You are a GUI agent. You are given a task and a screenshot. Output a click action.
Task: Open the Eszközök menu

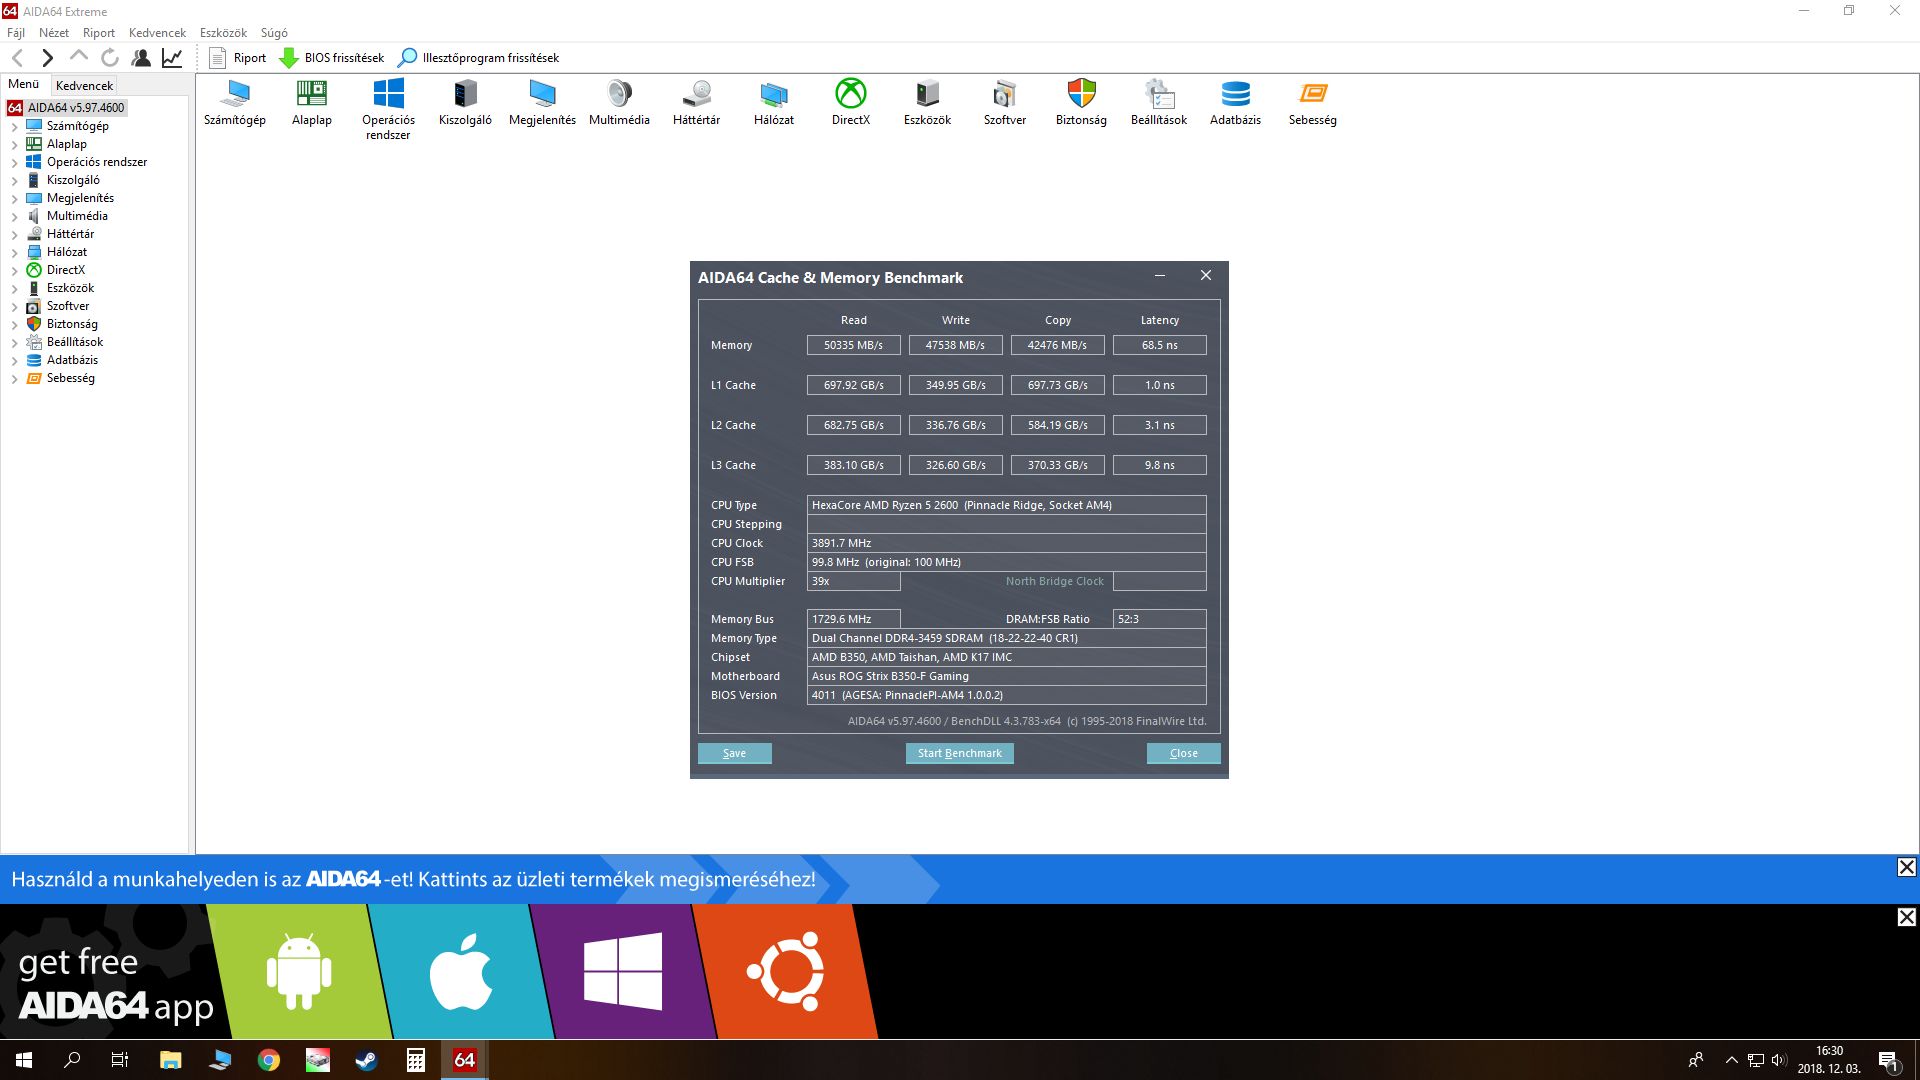click(x=223, y=33)
